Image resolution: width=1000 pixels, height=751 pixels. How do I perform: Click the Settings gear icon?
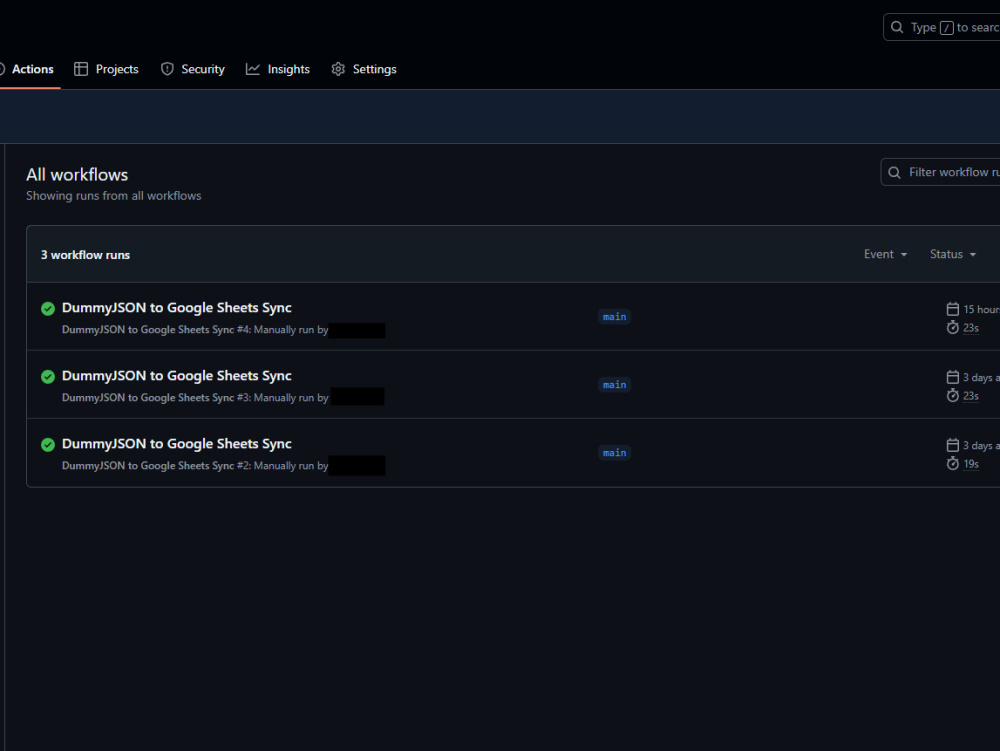(338, 69)
